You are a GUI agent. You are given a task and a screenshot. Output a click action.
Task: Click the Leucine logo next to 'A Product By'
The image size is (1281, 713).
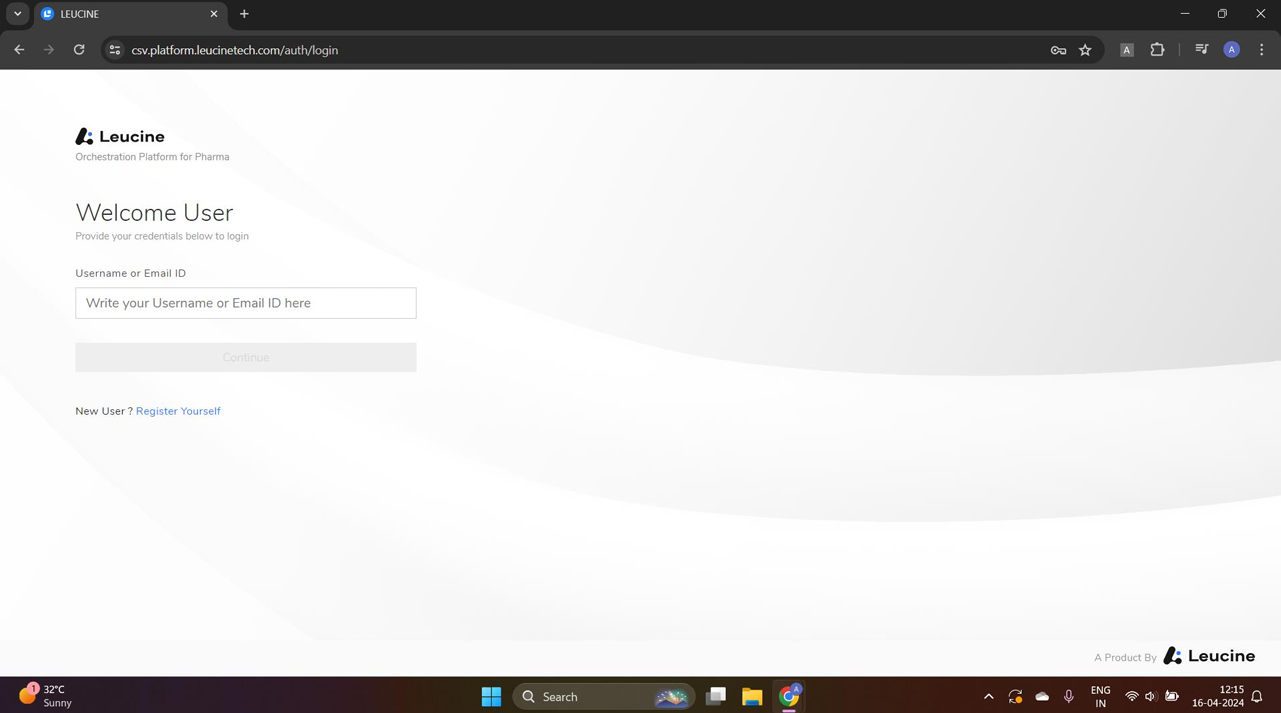1209,656
